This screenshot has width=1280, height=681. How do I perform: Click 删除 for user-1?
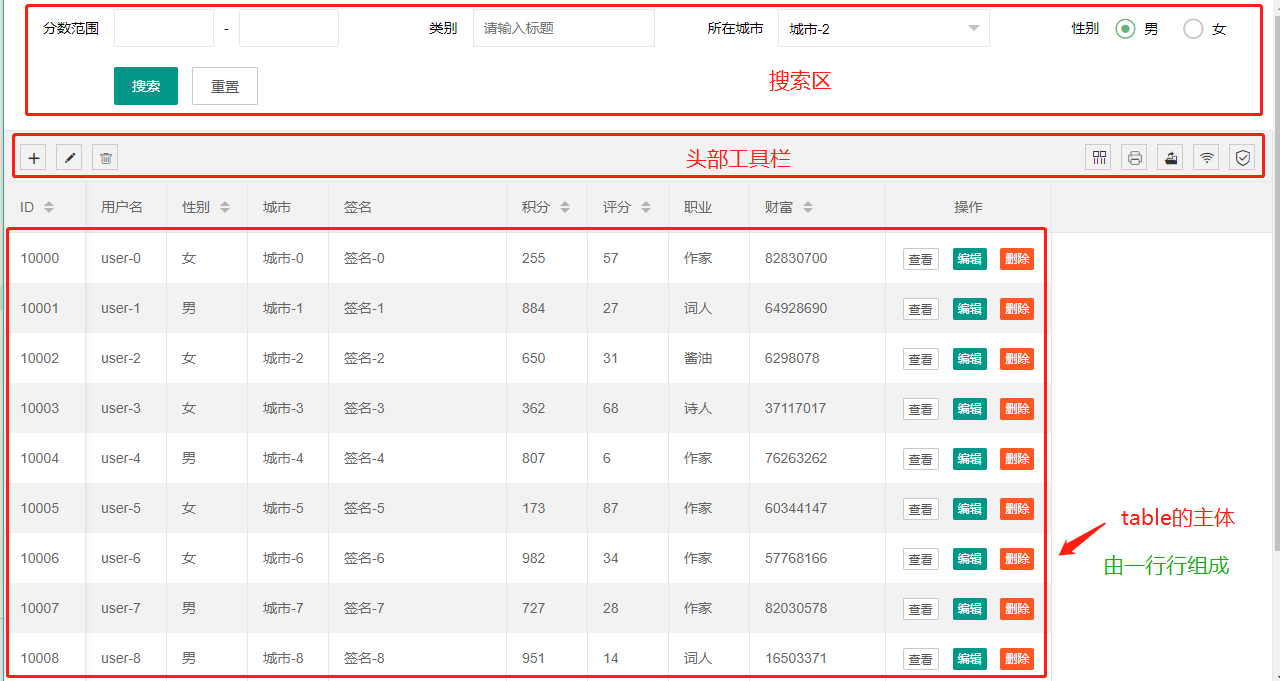(1017, 308)
